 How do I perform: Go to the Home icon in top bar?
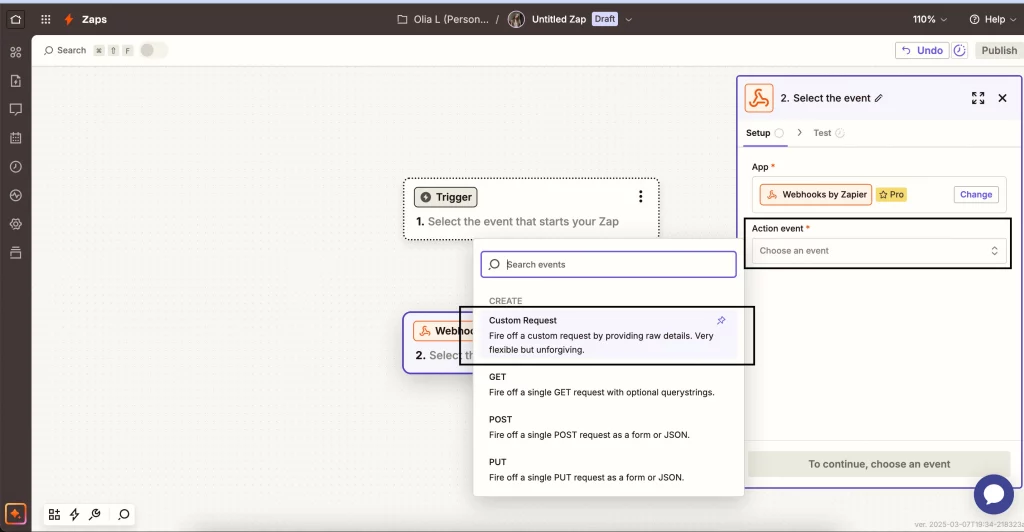(x=16, y=20)
